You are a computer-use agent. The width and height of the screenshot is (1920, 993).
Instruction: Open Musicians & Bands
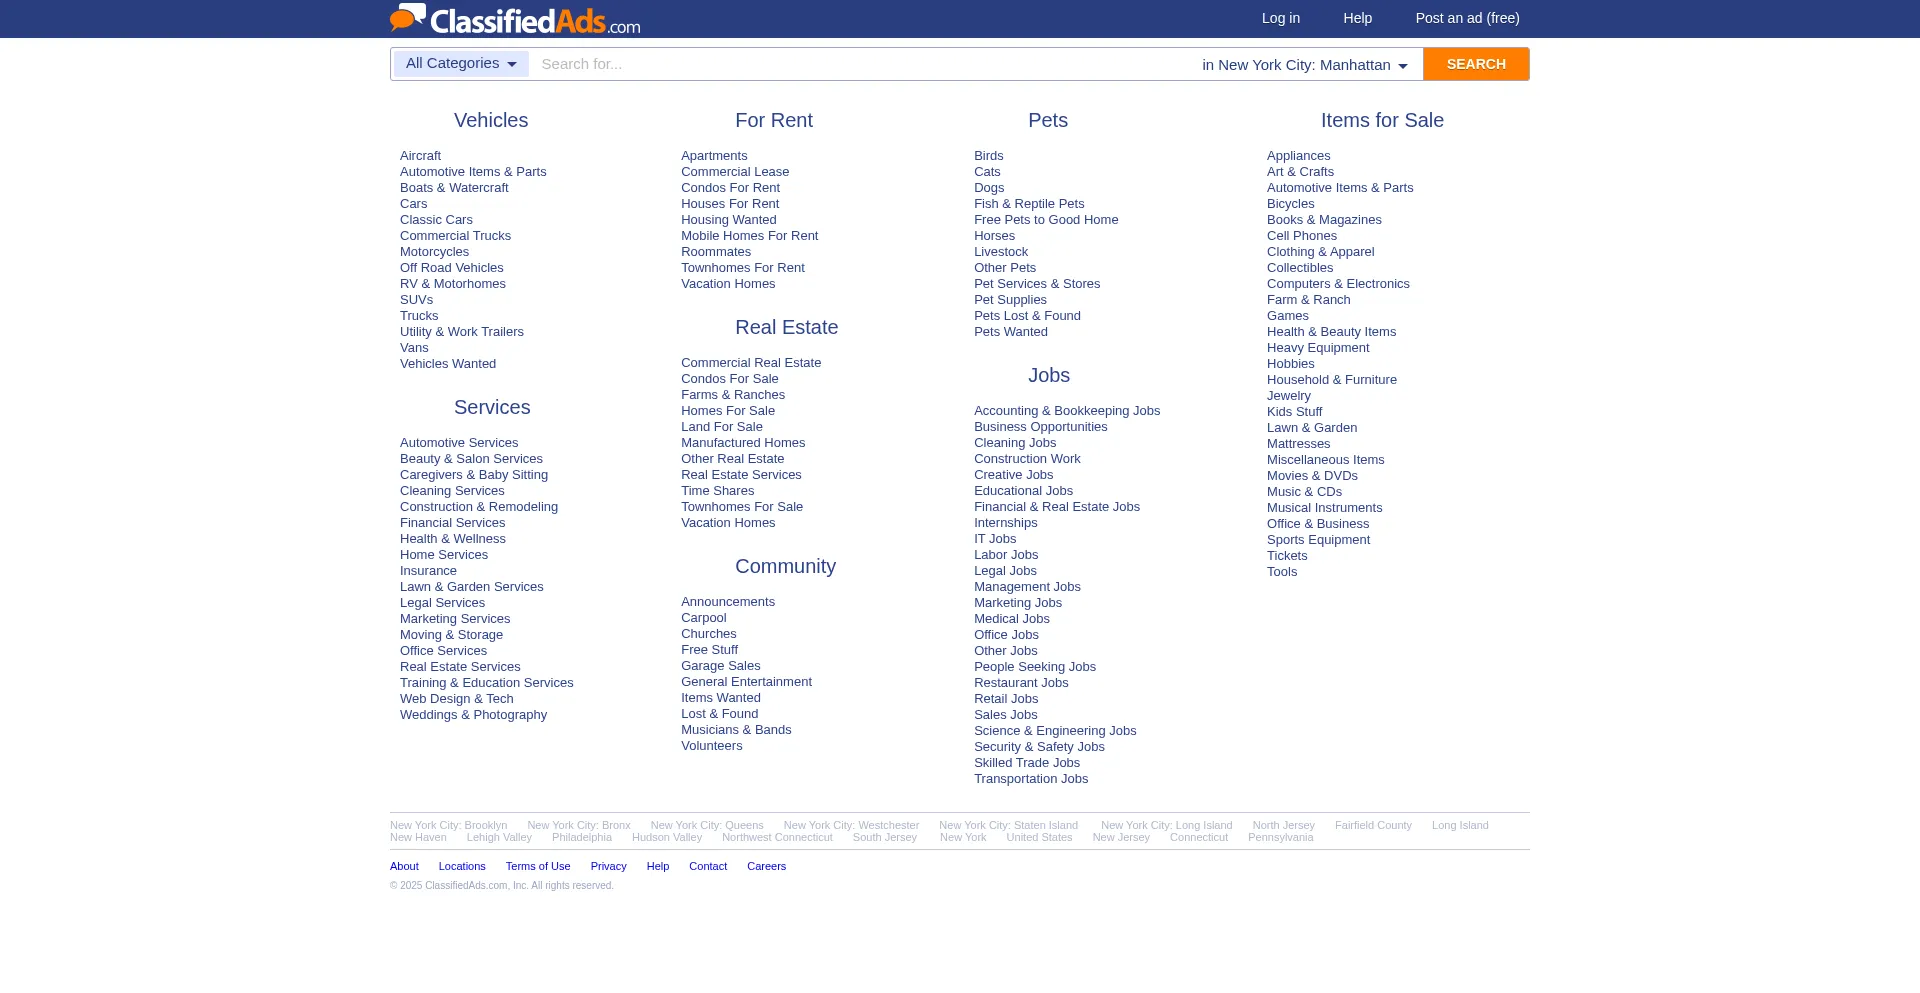(736, 730)
